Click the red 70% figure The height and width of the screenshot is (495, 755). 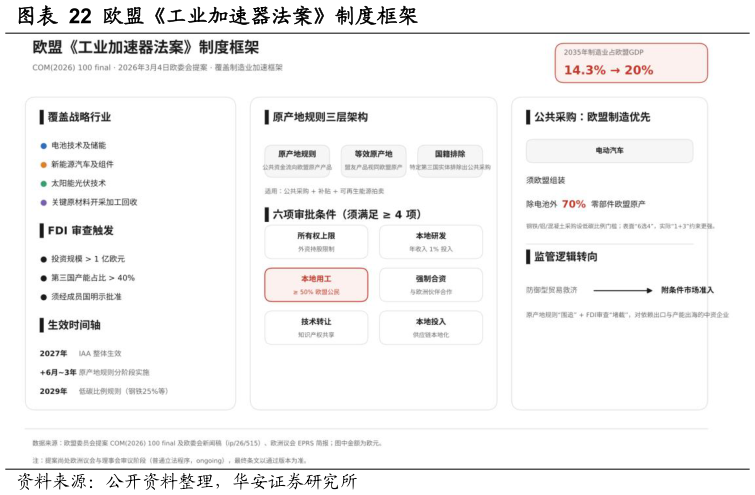574,204
